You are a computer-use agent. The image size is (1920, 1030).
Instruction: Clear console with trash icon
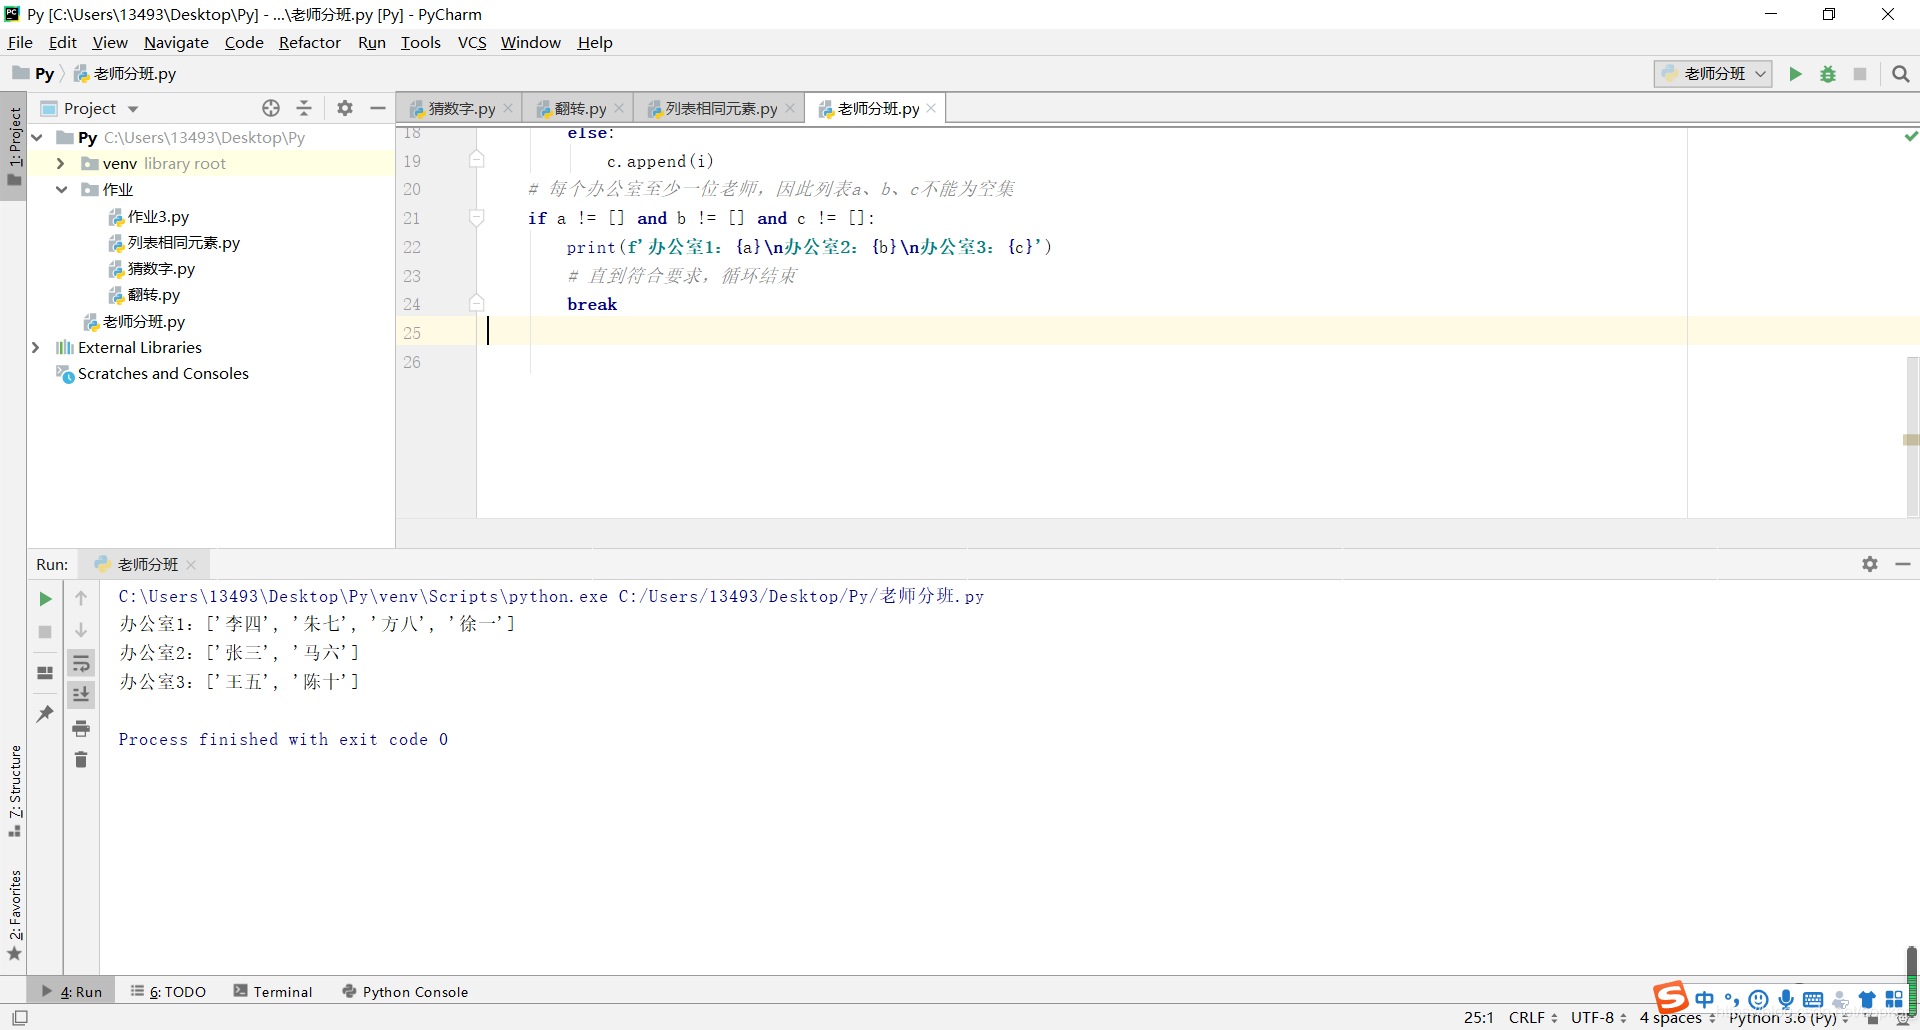[81, 760]
